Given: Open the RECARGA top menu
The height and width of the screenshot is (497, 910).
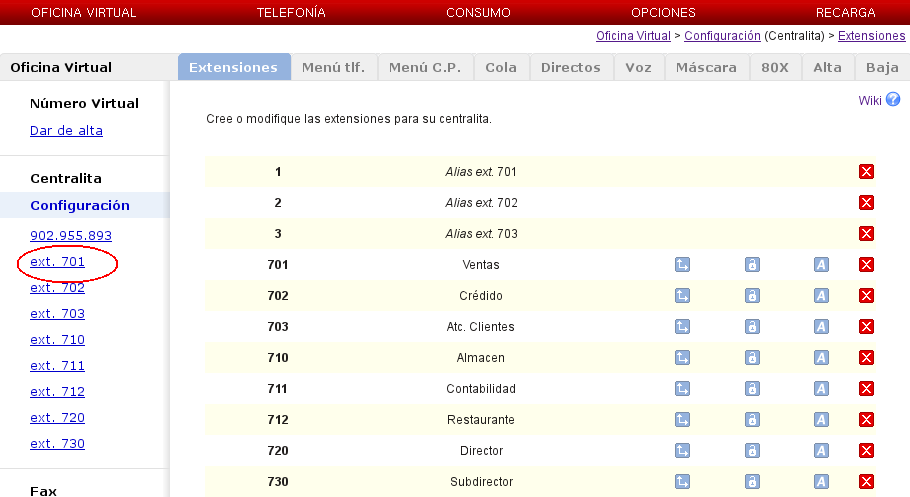Looking at the screenshot, I should pyautogui.click(x=845, y=13).
